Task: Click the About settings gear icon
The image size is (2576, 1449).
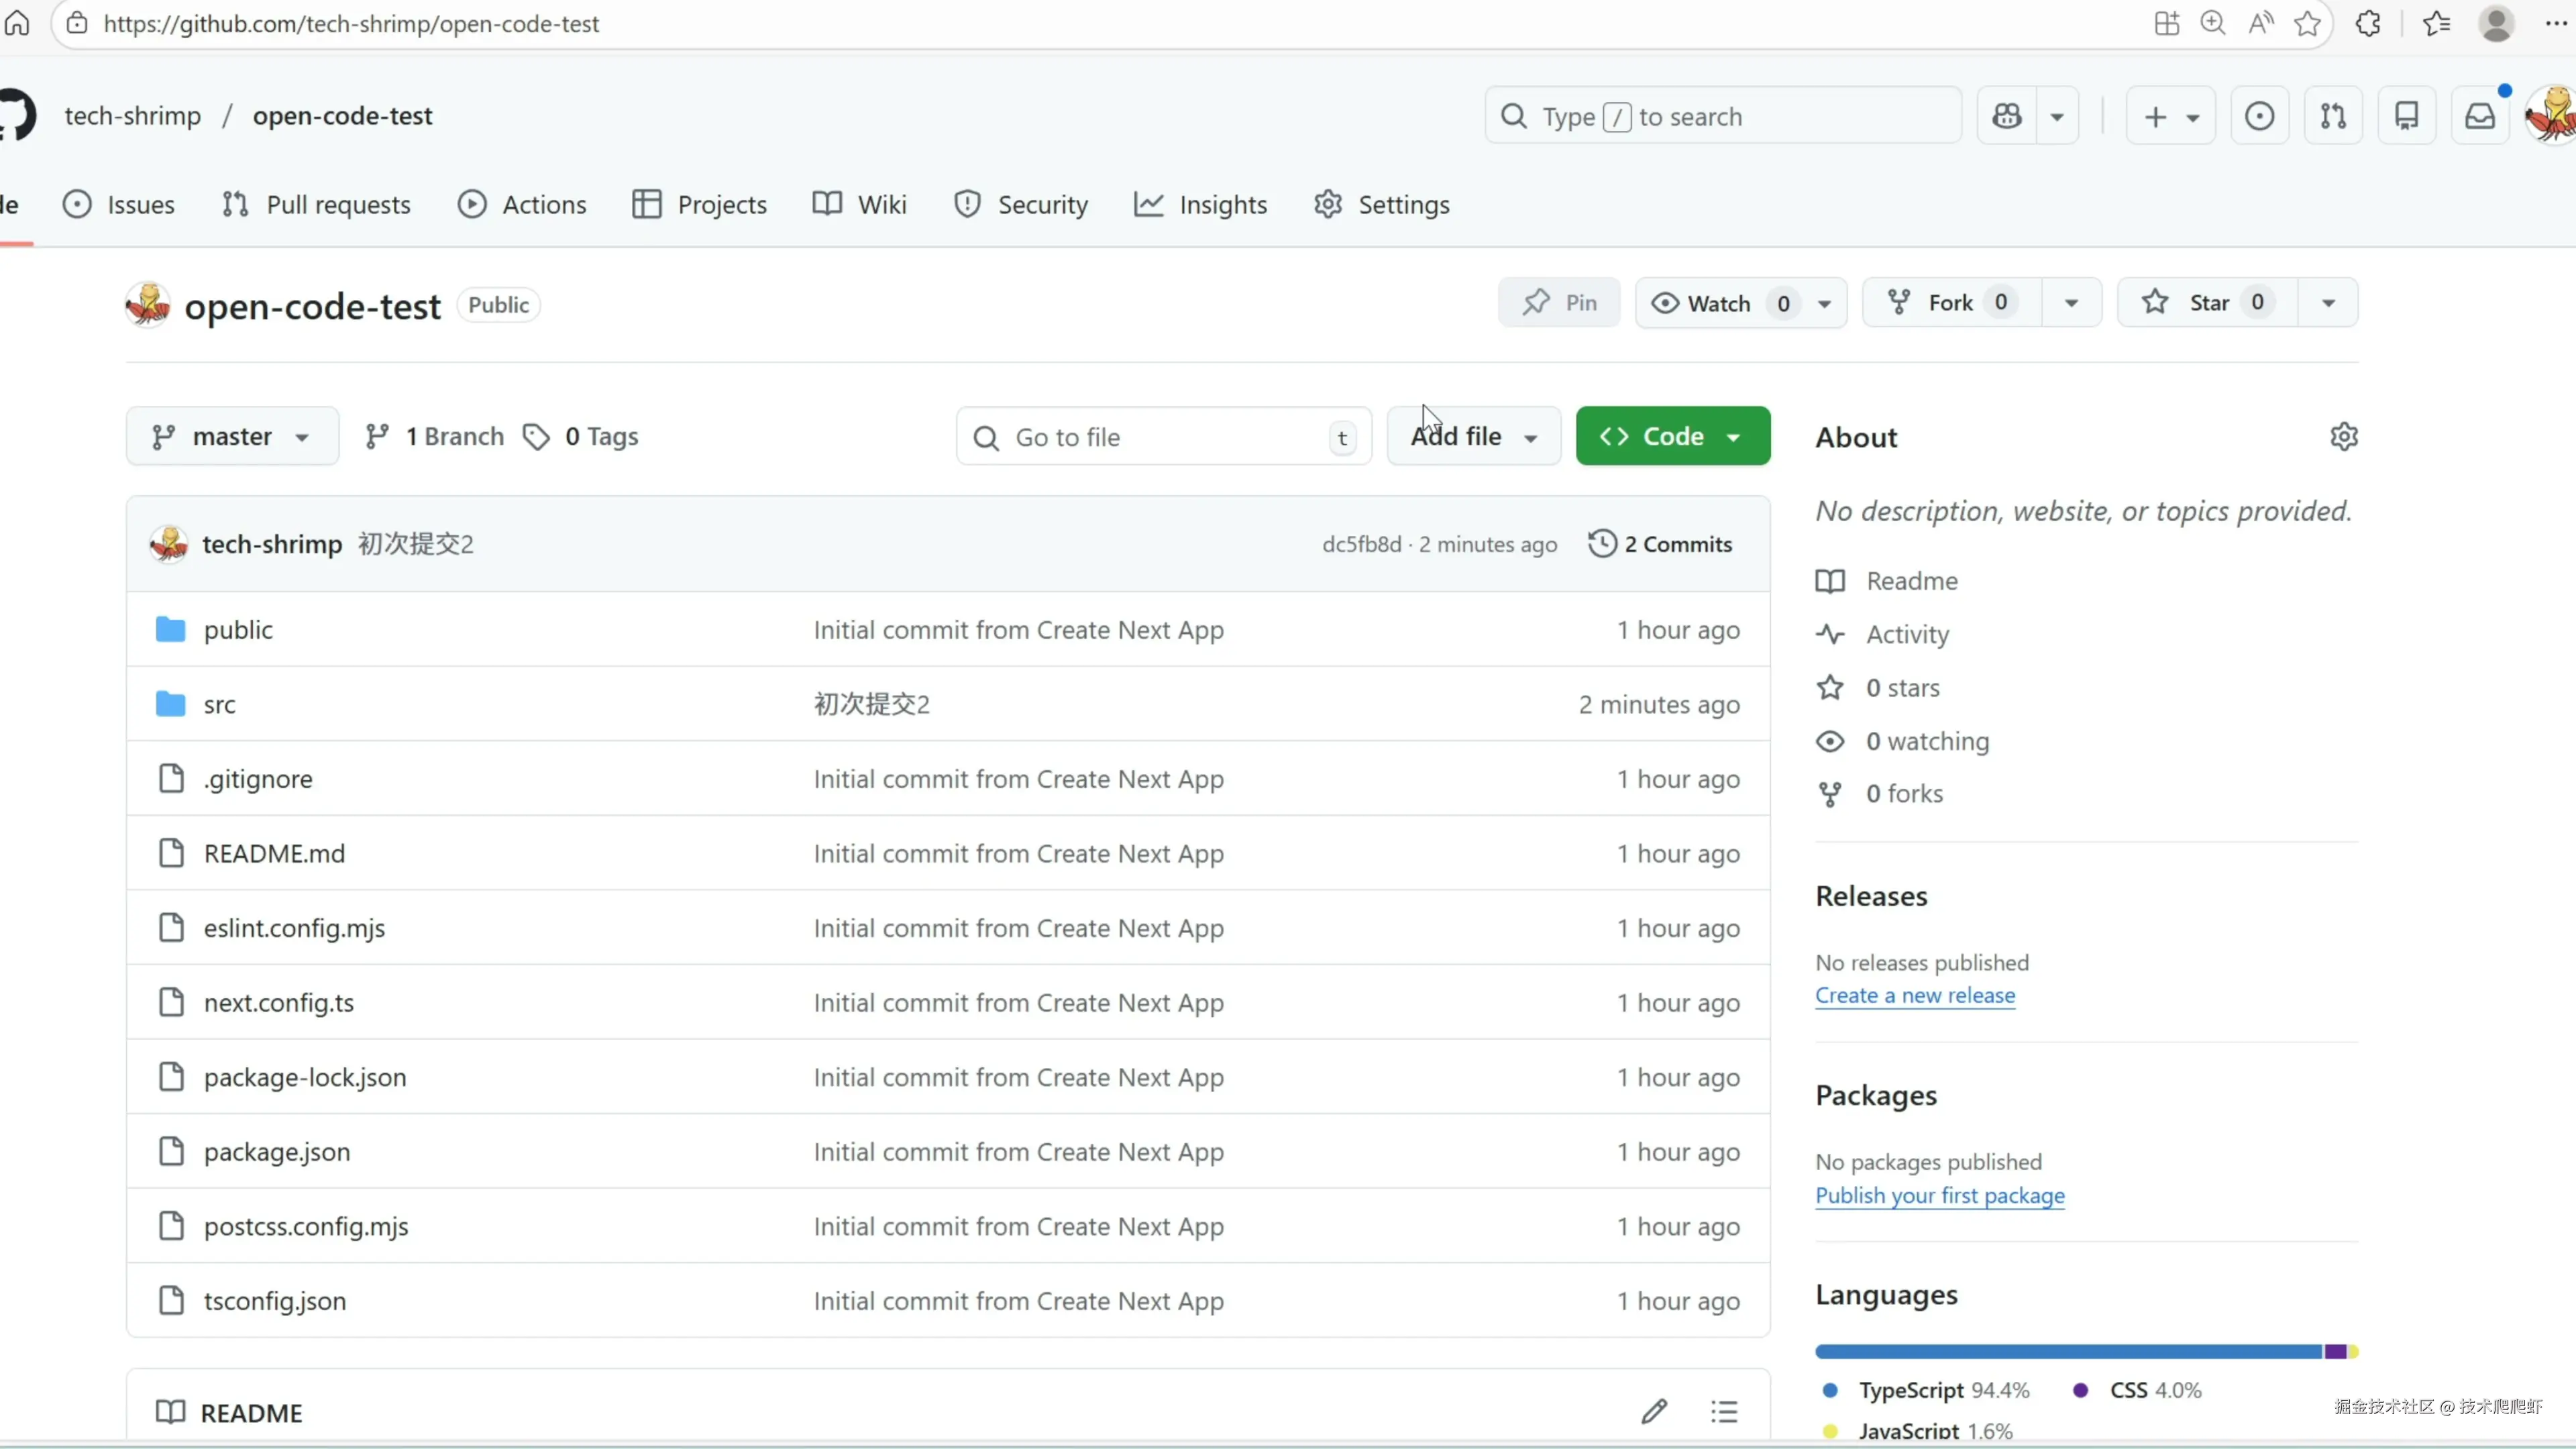Action: tap(2344, 437)
